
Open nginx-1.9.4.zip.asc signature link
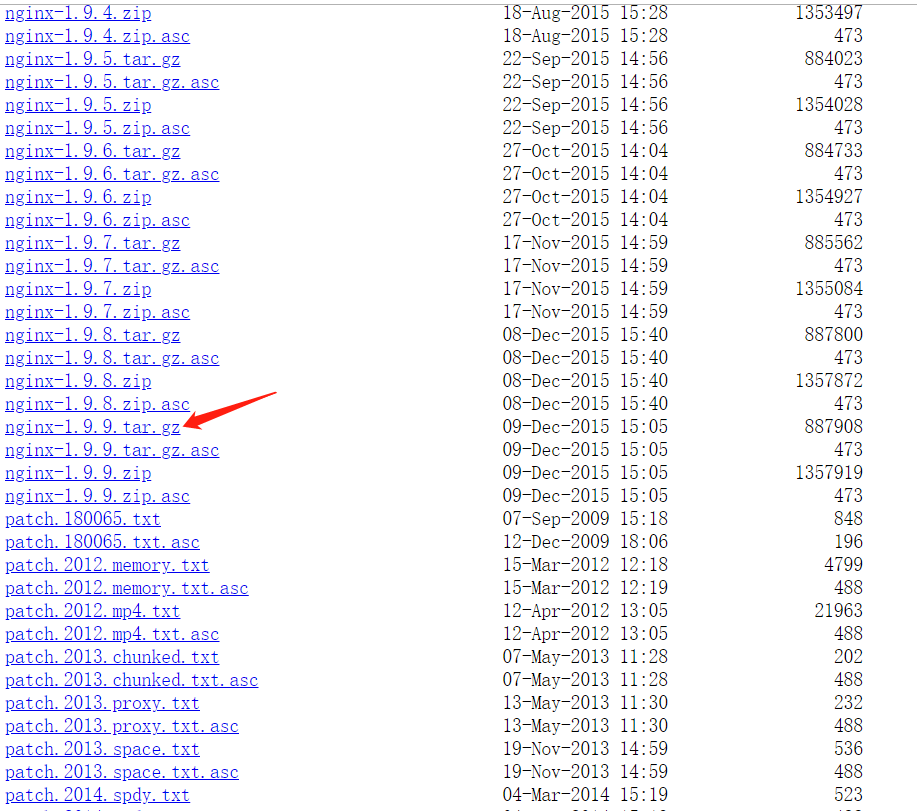(97, 36)
